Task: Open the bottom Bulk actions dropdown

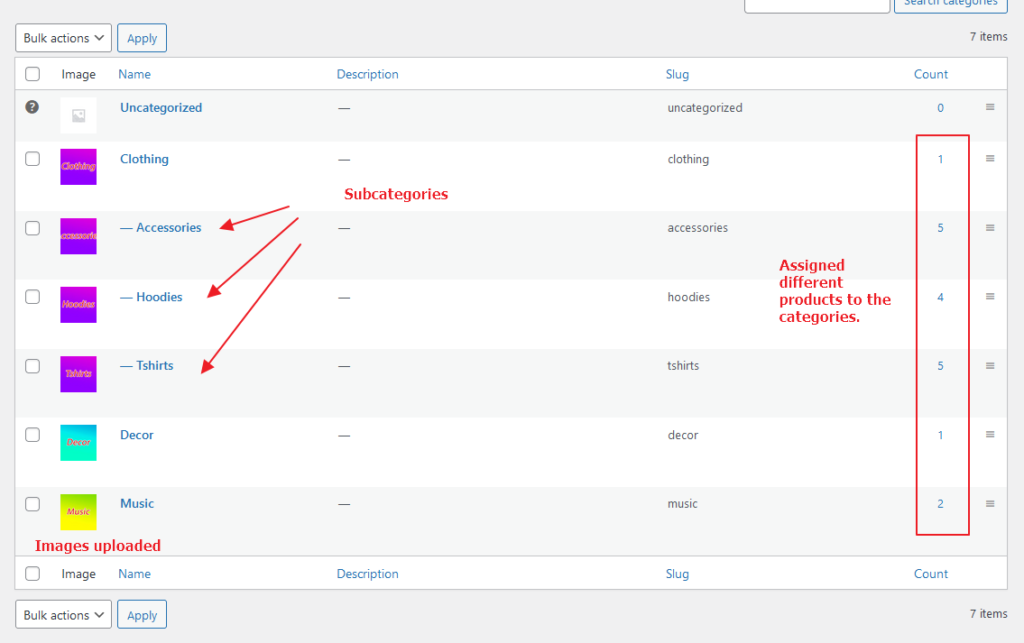Action: [63, 615]
